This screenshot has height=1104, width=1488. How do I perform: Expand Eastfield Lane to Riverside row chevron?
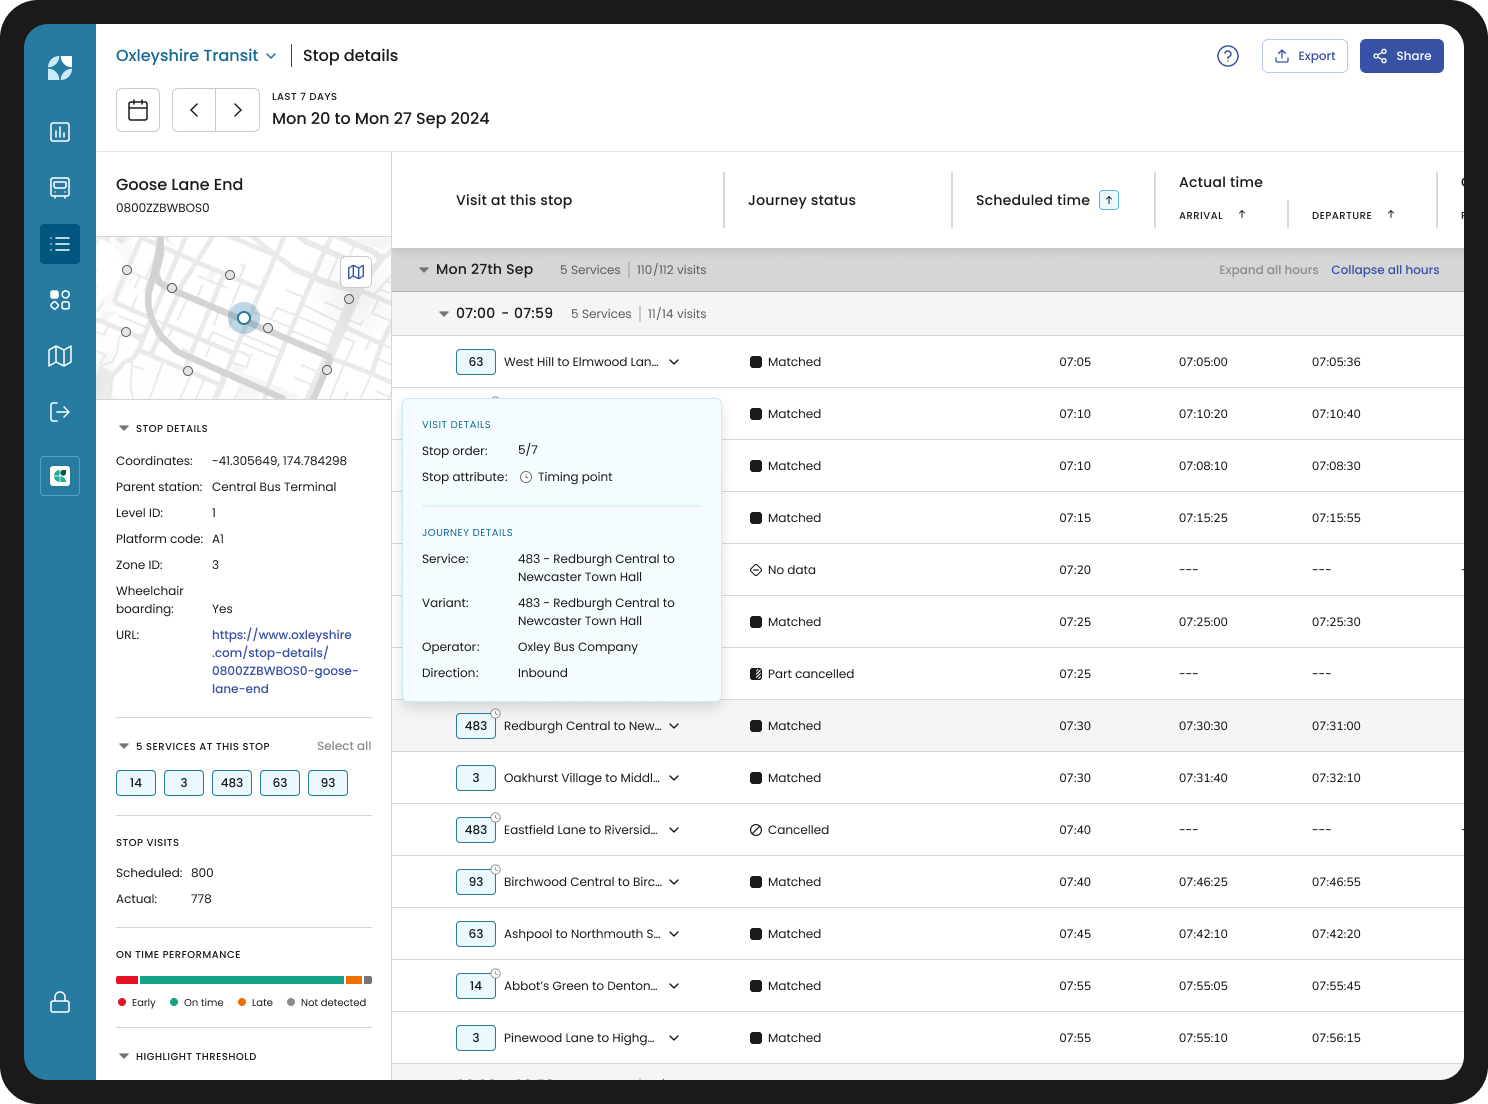tap(674, 830)
